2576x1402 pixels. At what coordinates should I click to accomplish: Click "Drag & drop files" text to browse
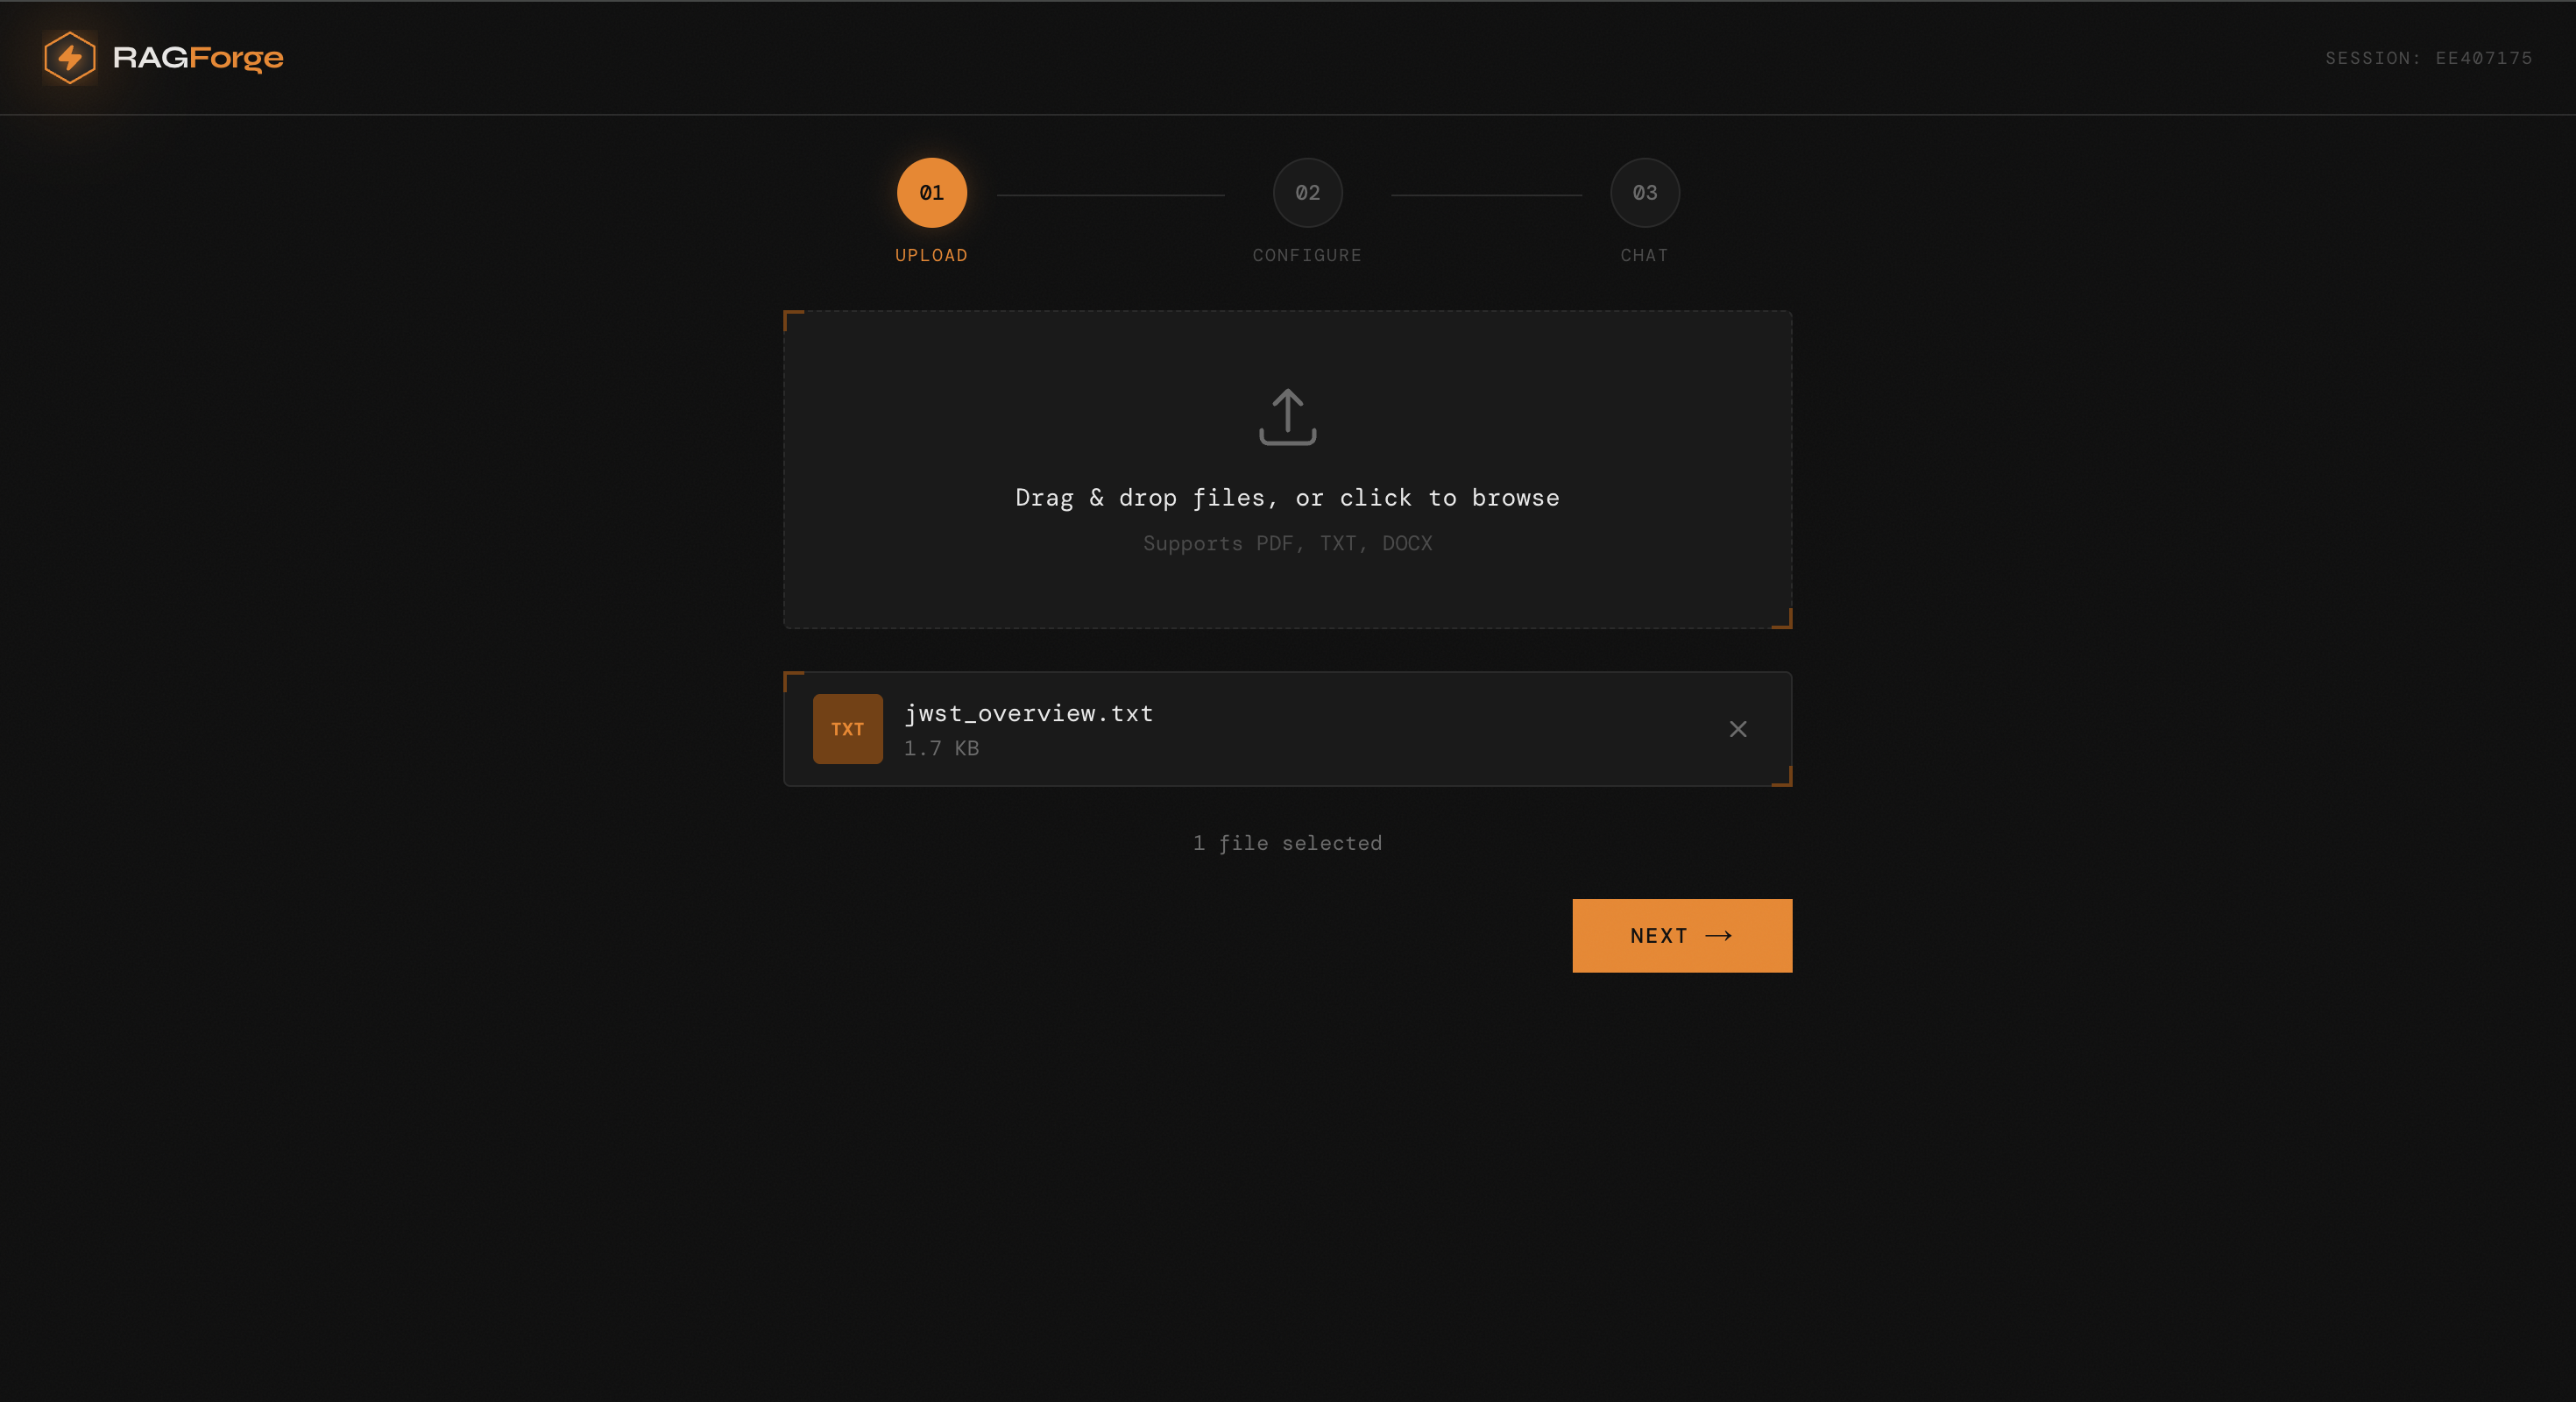coord(1287,498)
